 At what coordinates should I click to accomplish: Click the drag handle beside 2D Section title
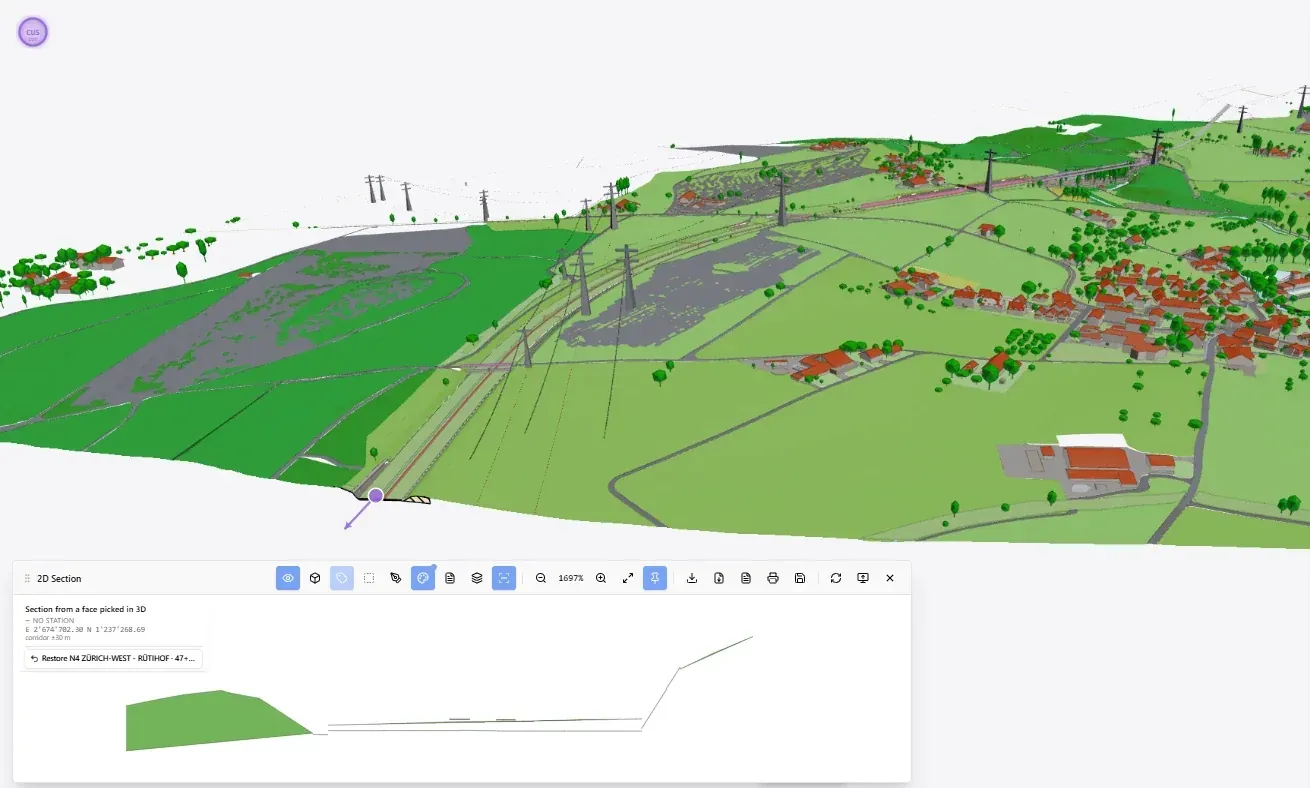27,579
